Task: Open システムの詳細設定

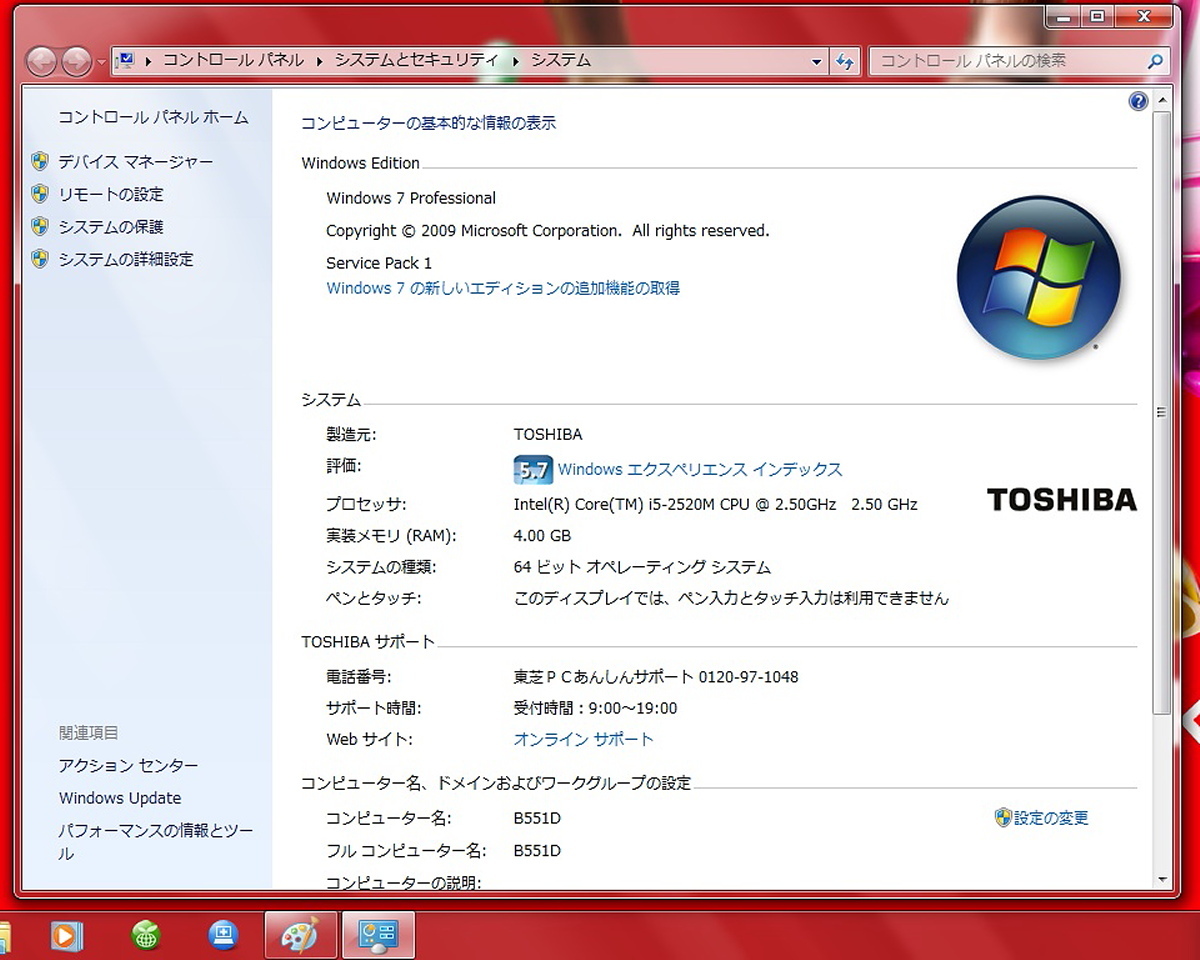Action: pos(126,259)
